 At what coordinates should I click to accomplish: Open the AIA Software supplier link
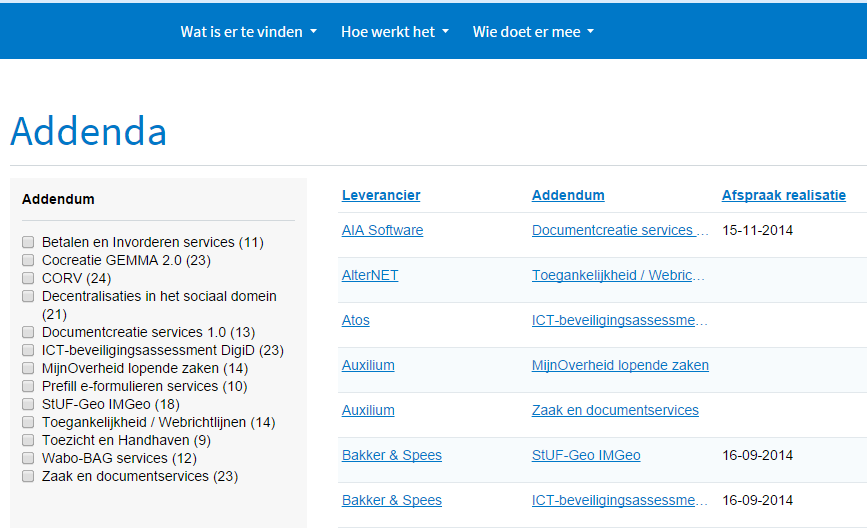(x=382, y=230)
